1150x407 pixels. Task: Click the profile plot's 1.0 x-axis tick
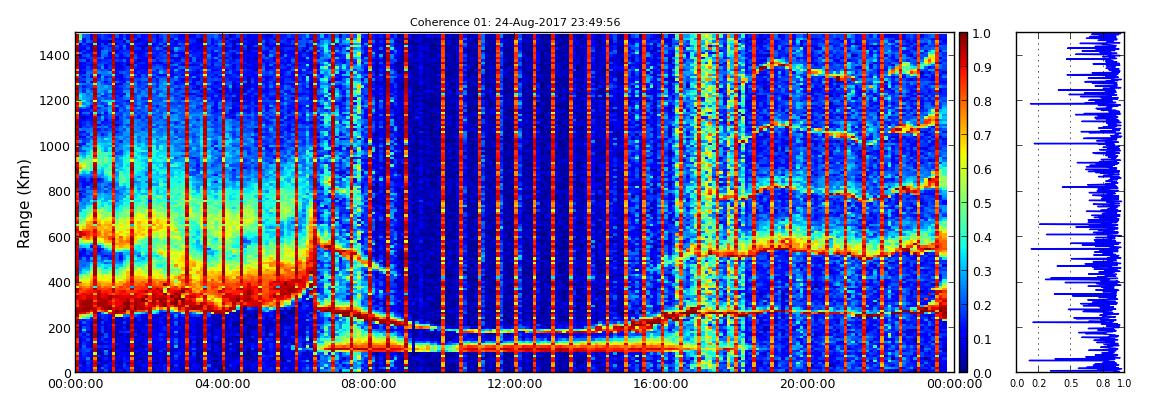pyautogui.click(x=1124, y=384)
